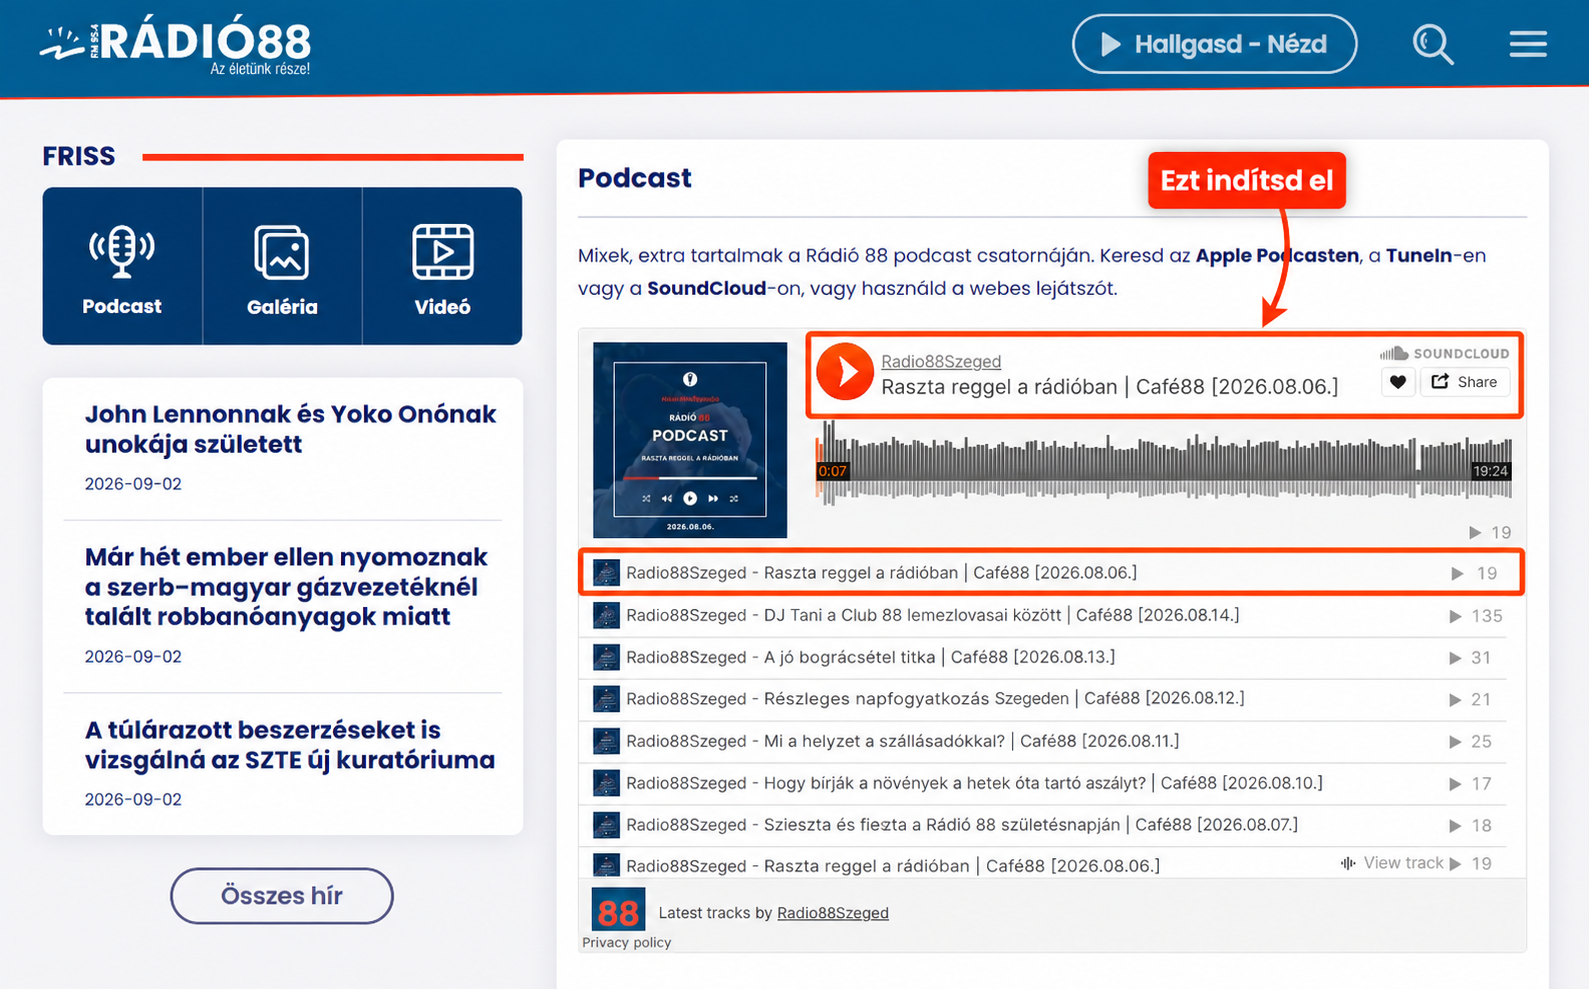
Task: Click the FRISS section heading
Action: tap(79, 156)
